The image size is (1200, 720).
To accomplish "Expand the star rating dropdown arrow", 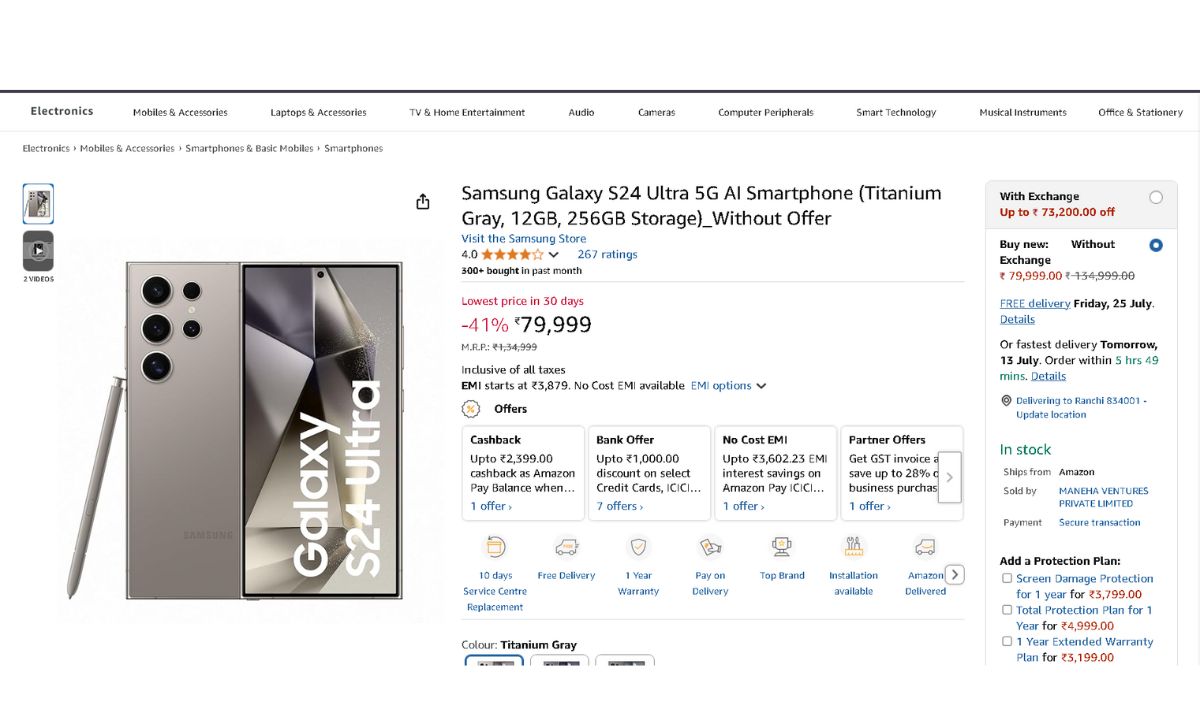I will click(554, 255).
